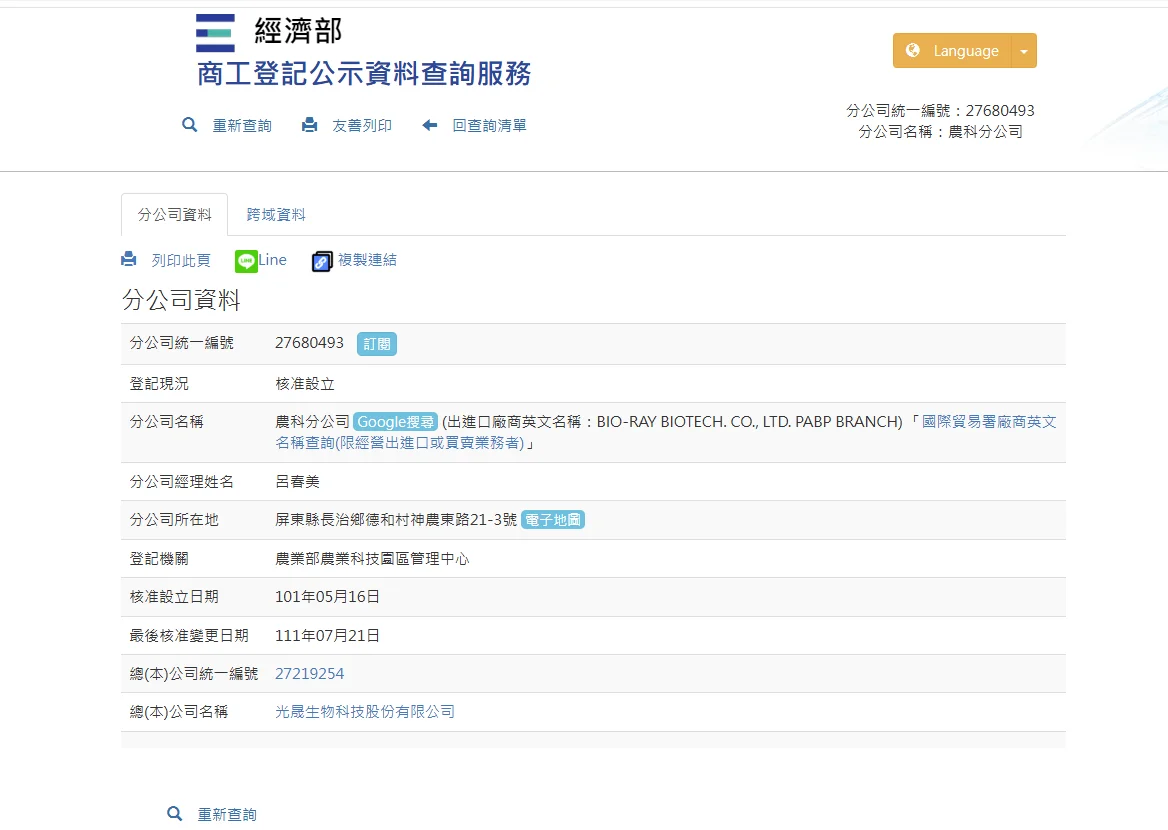Screen dimensions: 1168x830
Task: Open 國際貿易署廠商英文名稱查詢 link
Action: coord(988,422)
